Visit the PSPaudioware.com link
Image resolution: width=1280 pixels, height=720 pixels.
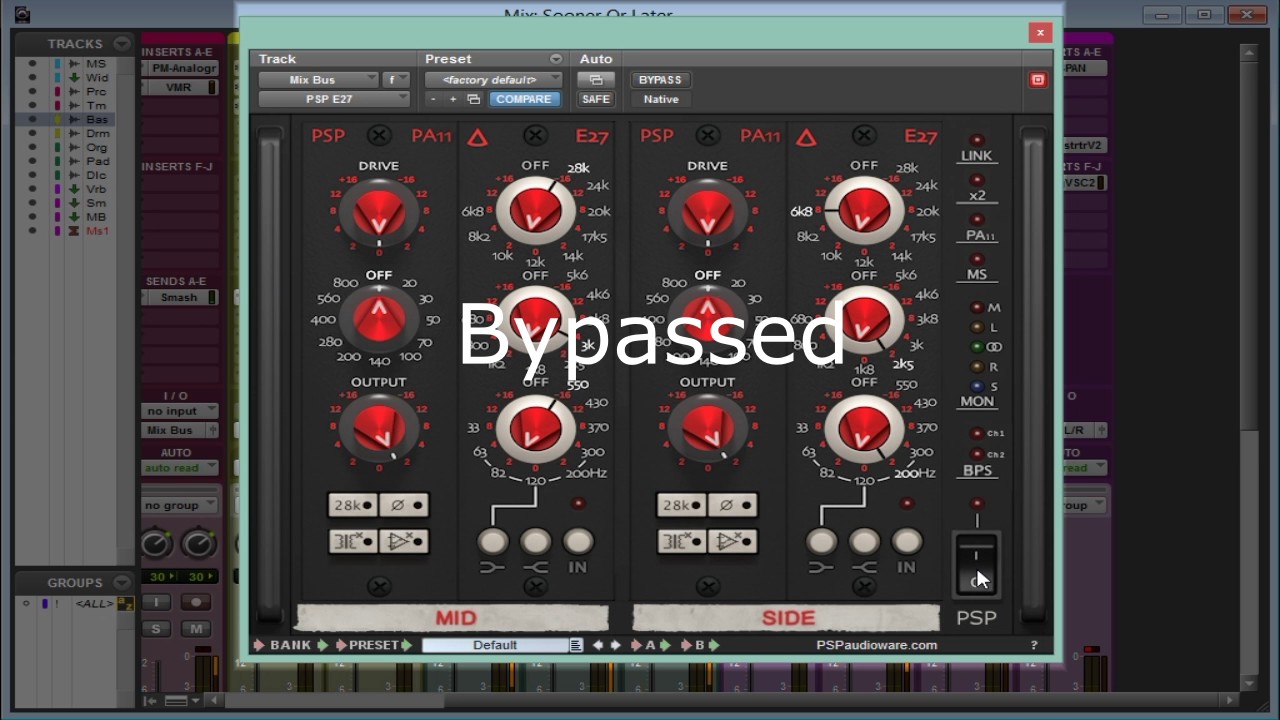tap(877, 645)
